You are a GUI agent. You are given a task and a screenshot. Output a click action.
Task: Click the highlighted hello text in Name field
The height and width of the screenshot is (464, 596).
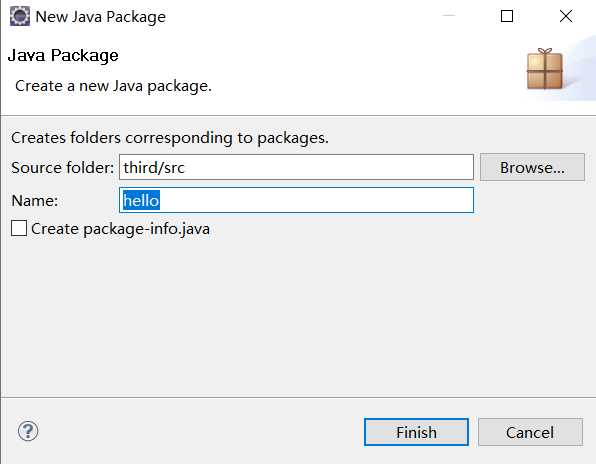point(141,200)
